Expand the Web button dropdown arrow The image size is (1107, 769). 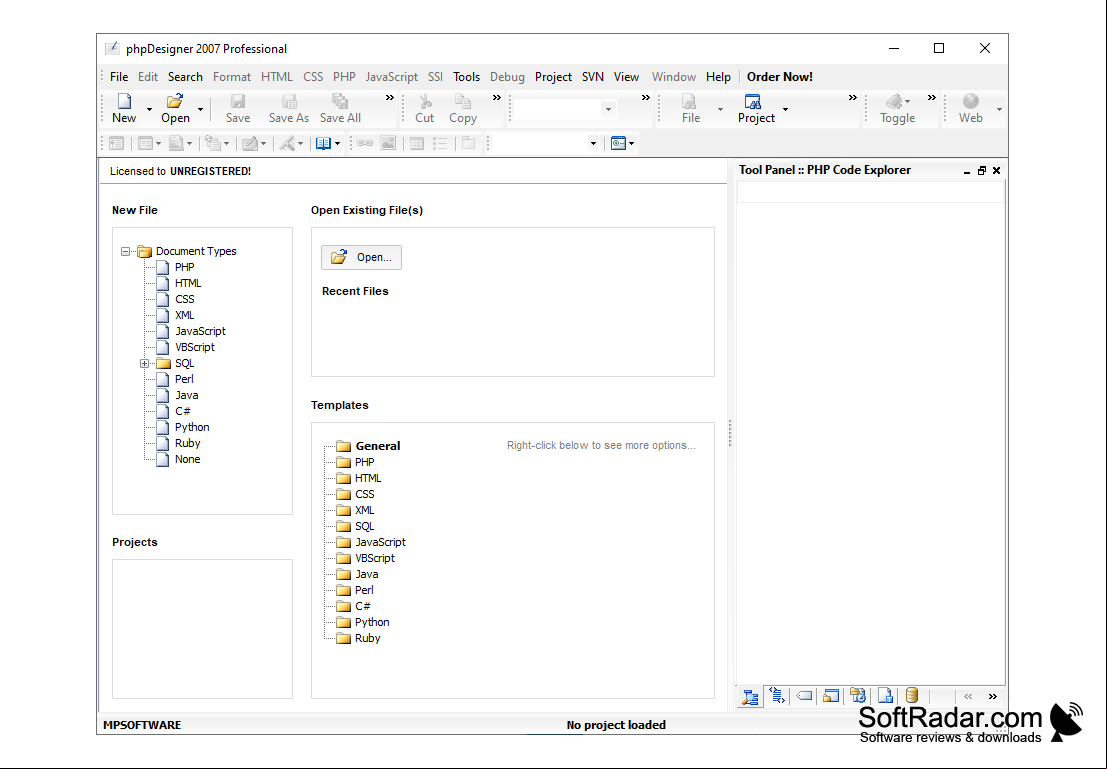[999, 109]
